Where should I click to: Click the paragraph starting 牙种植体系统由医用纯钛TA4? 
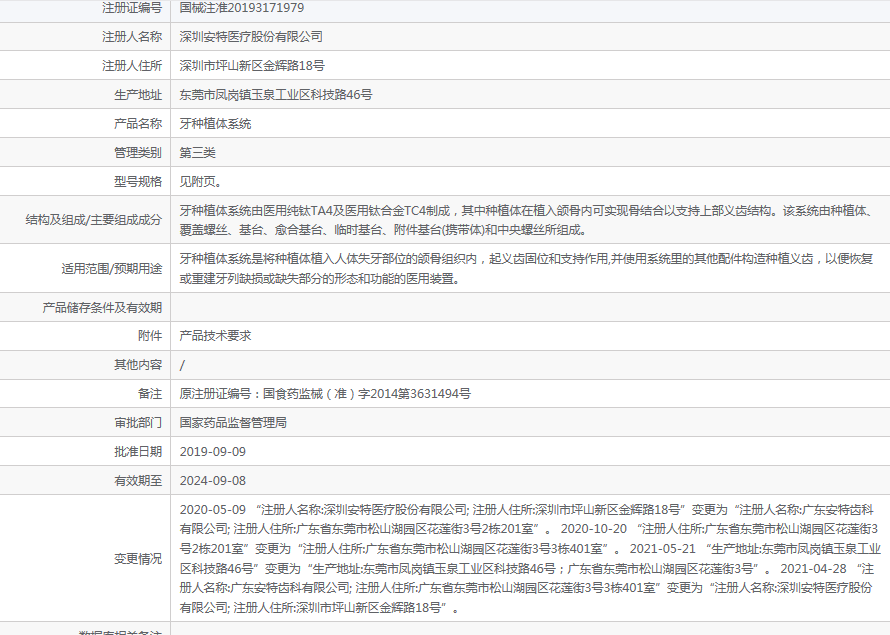point(527,220)
